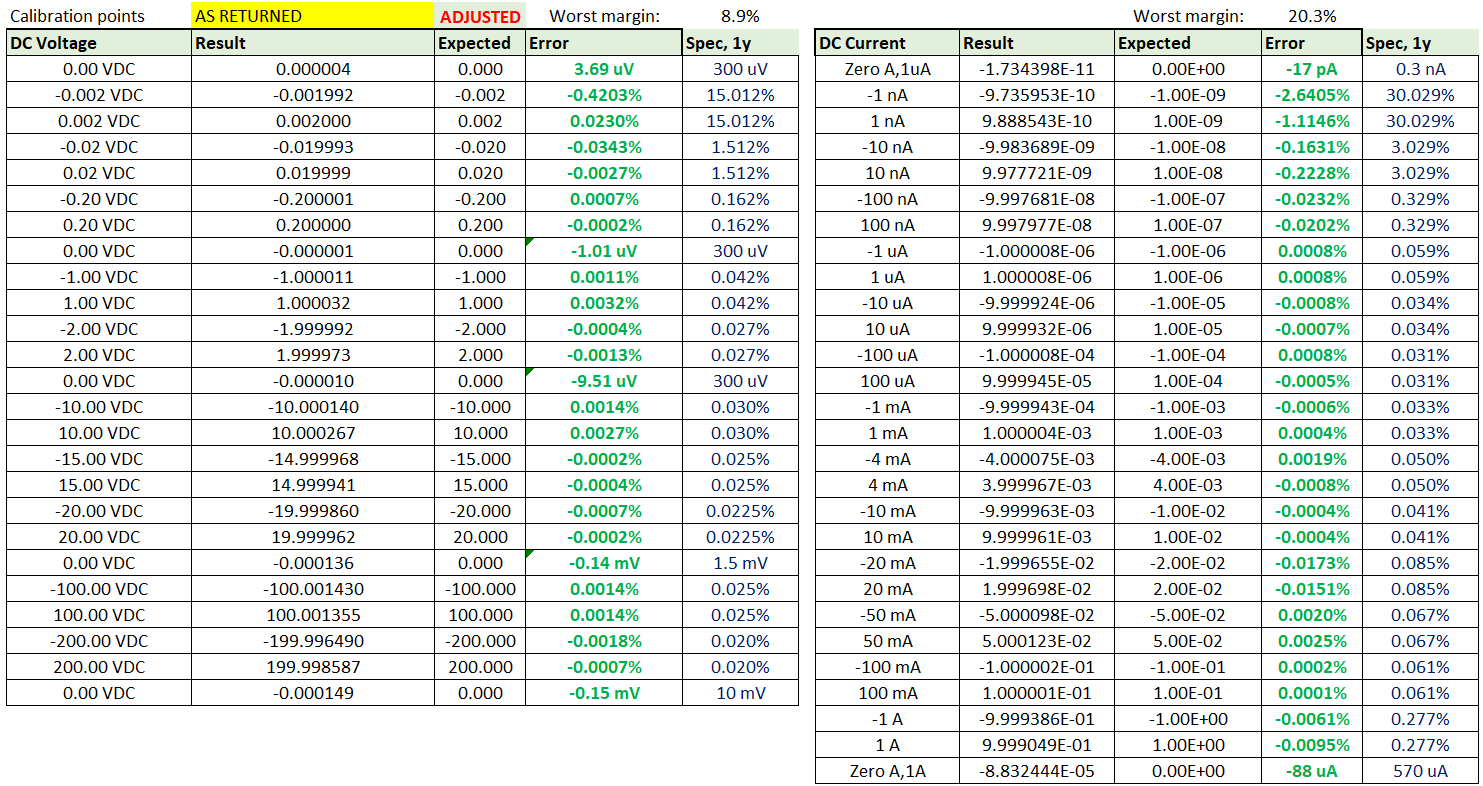Select the -88 uA error cell
This screenshot has width=1483, height=786.
point(1312,771)
